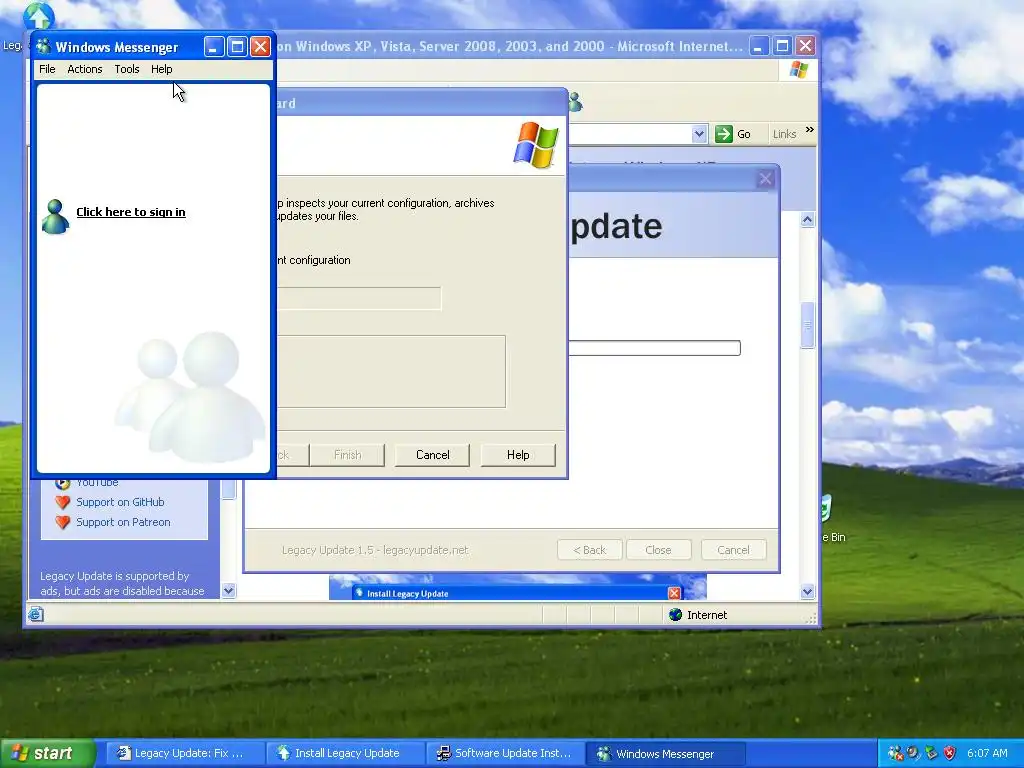
Task: Close the Windows Messenger window
Action: tap(260, 46)
